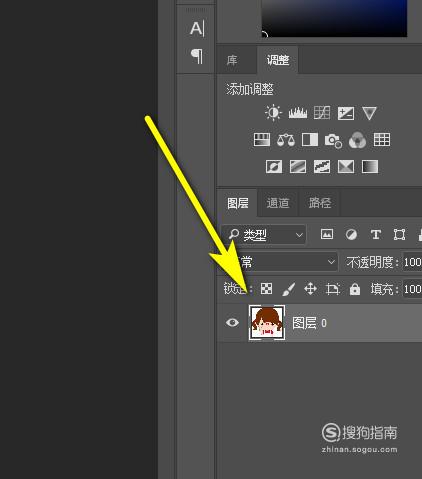
Task: Filter layers by pixel layers
Action: coord(327,234)
